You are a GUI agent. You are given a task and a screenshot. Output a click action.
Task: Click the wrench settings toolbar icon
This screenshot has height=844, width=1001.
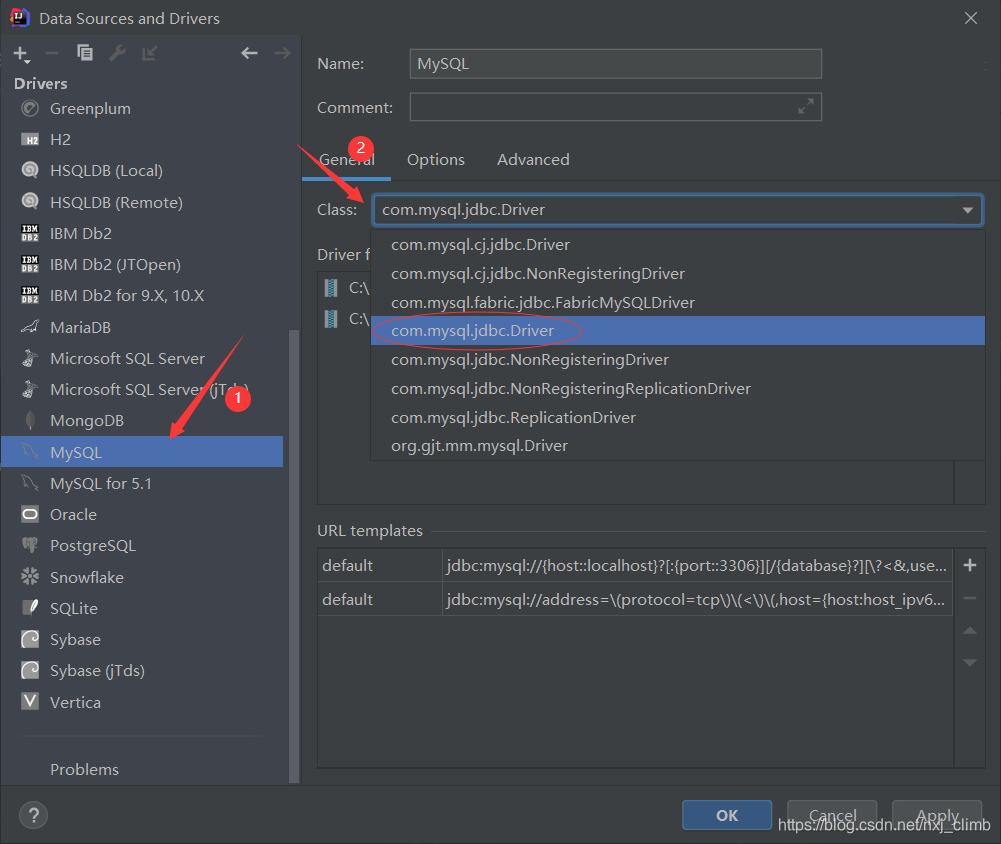tap(117, 53)
